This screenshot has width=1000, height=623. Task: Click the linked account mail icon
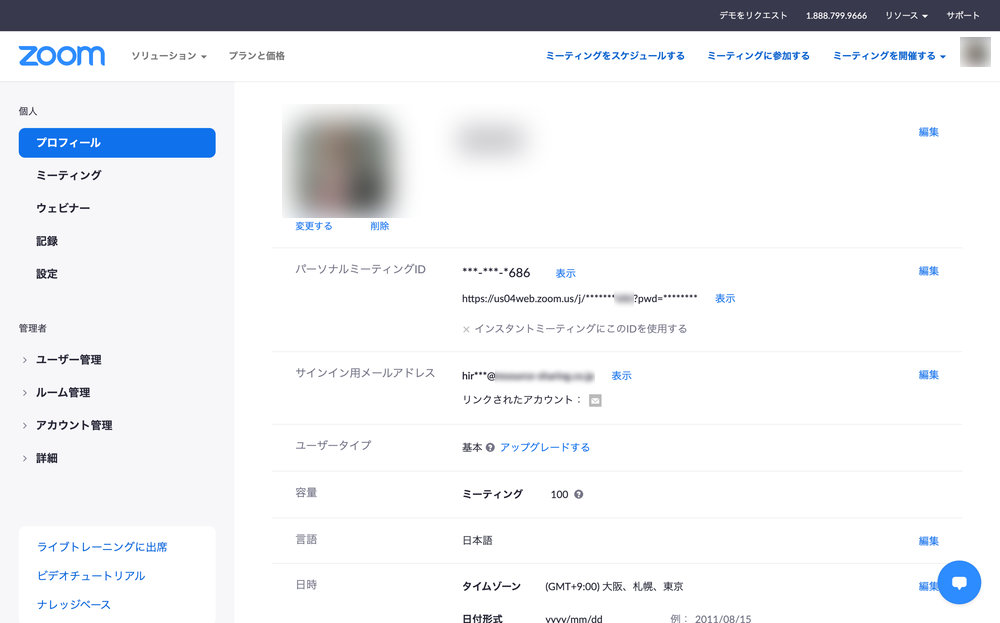point(595,400)
